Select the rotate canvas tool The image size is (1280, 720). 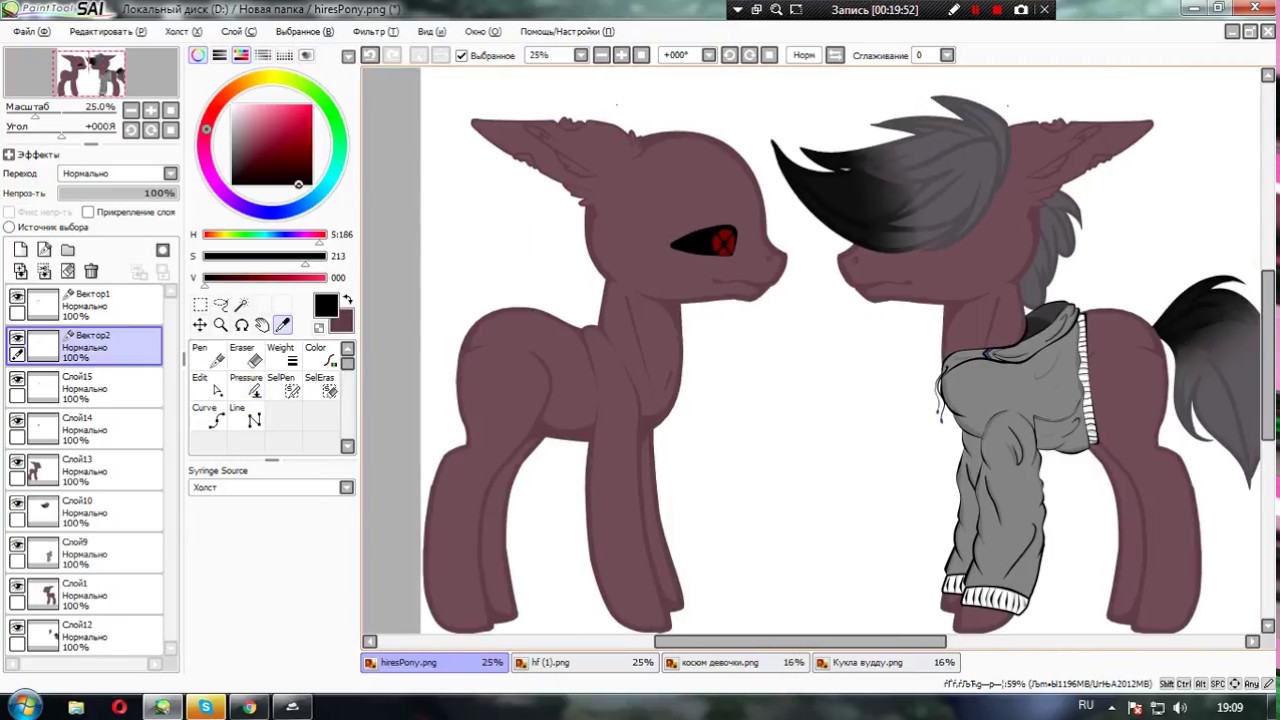(241, 325)
